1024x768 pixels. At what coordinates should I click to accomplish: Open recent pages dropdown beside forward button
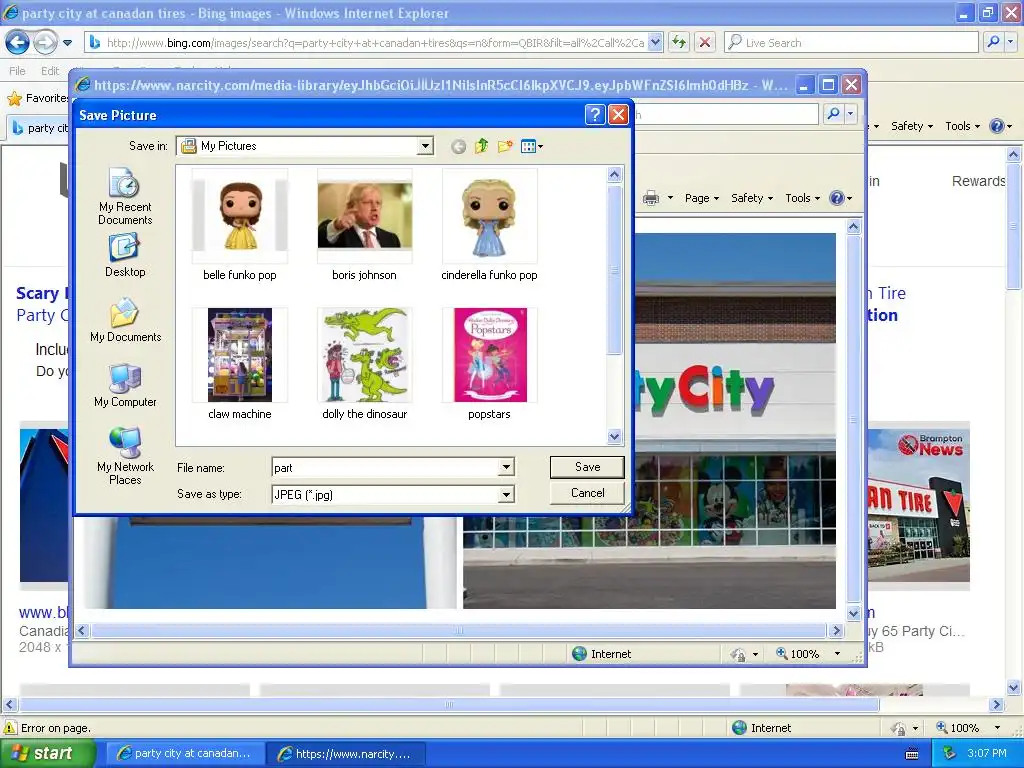(67, 43)
